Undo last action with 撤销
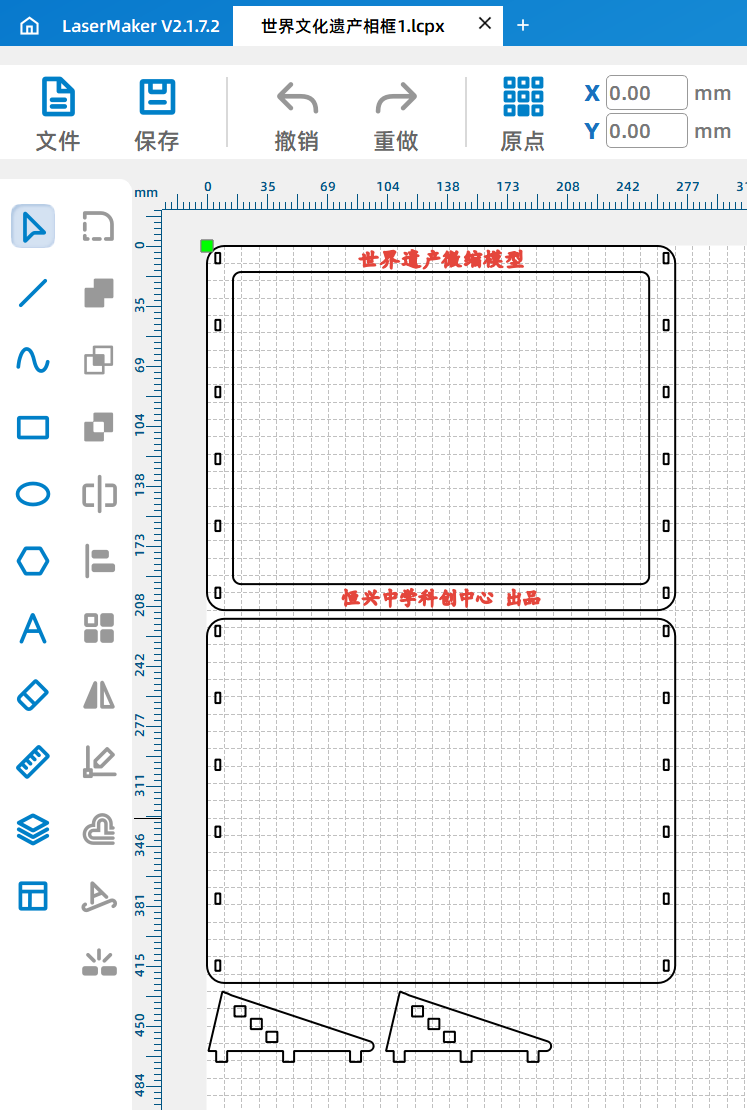 coord(297,116)
